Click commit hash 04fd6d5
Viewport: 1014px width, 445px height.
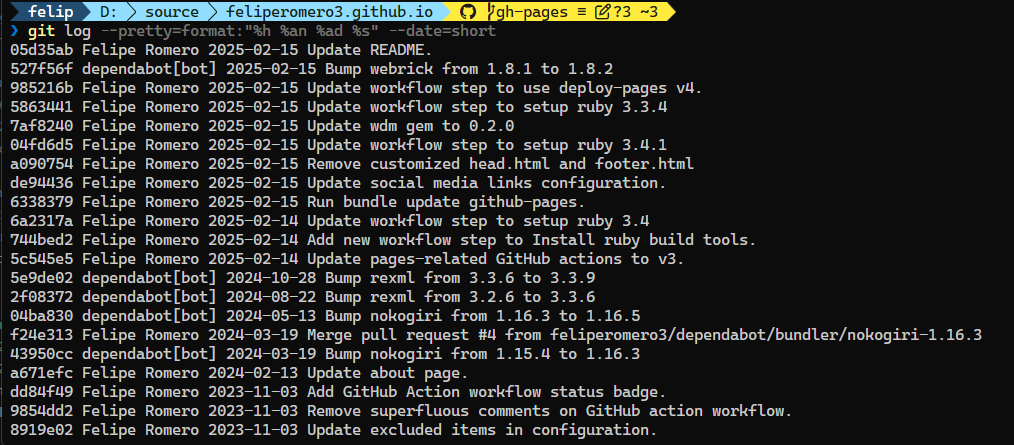click(x=41, y=145)
